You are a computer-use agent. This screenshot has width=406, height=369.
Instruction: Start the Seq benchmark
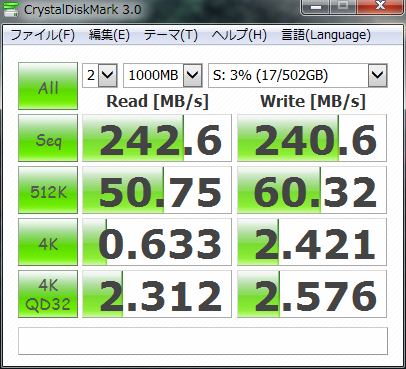[48, 138]
